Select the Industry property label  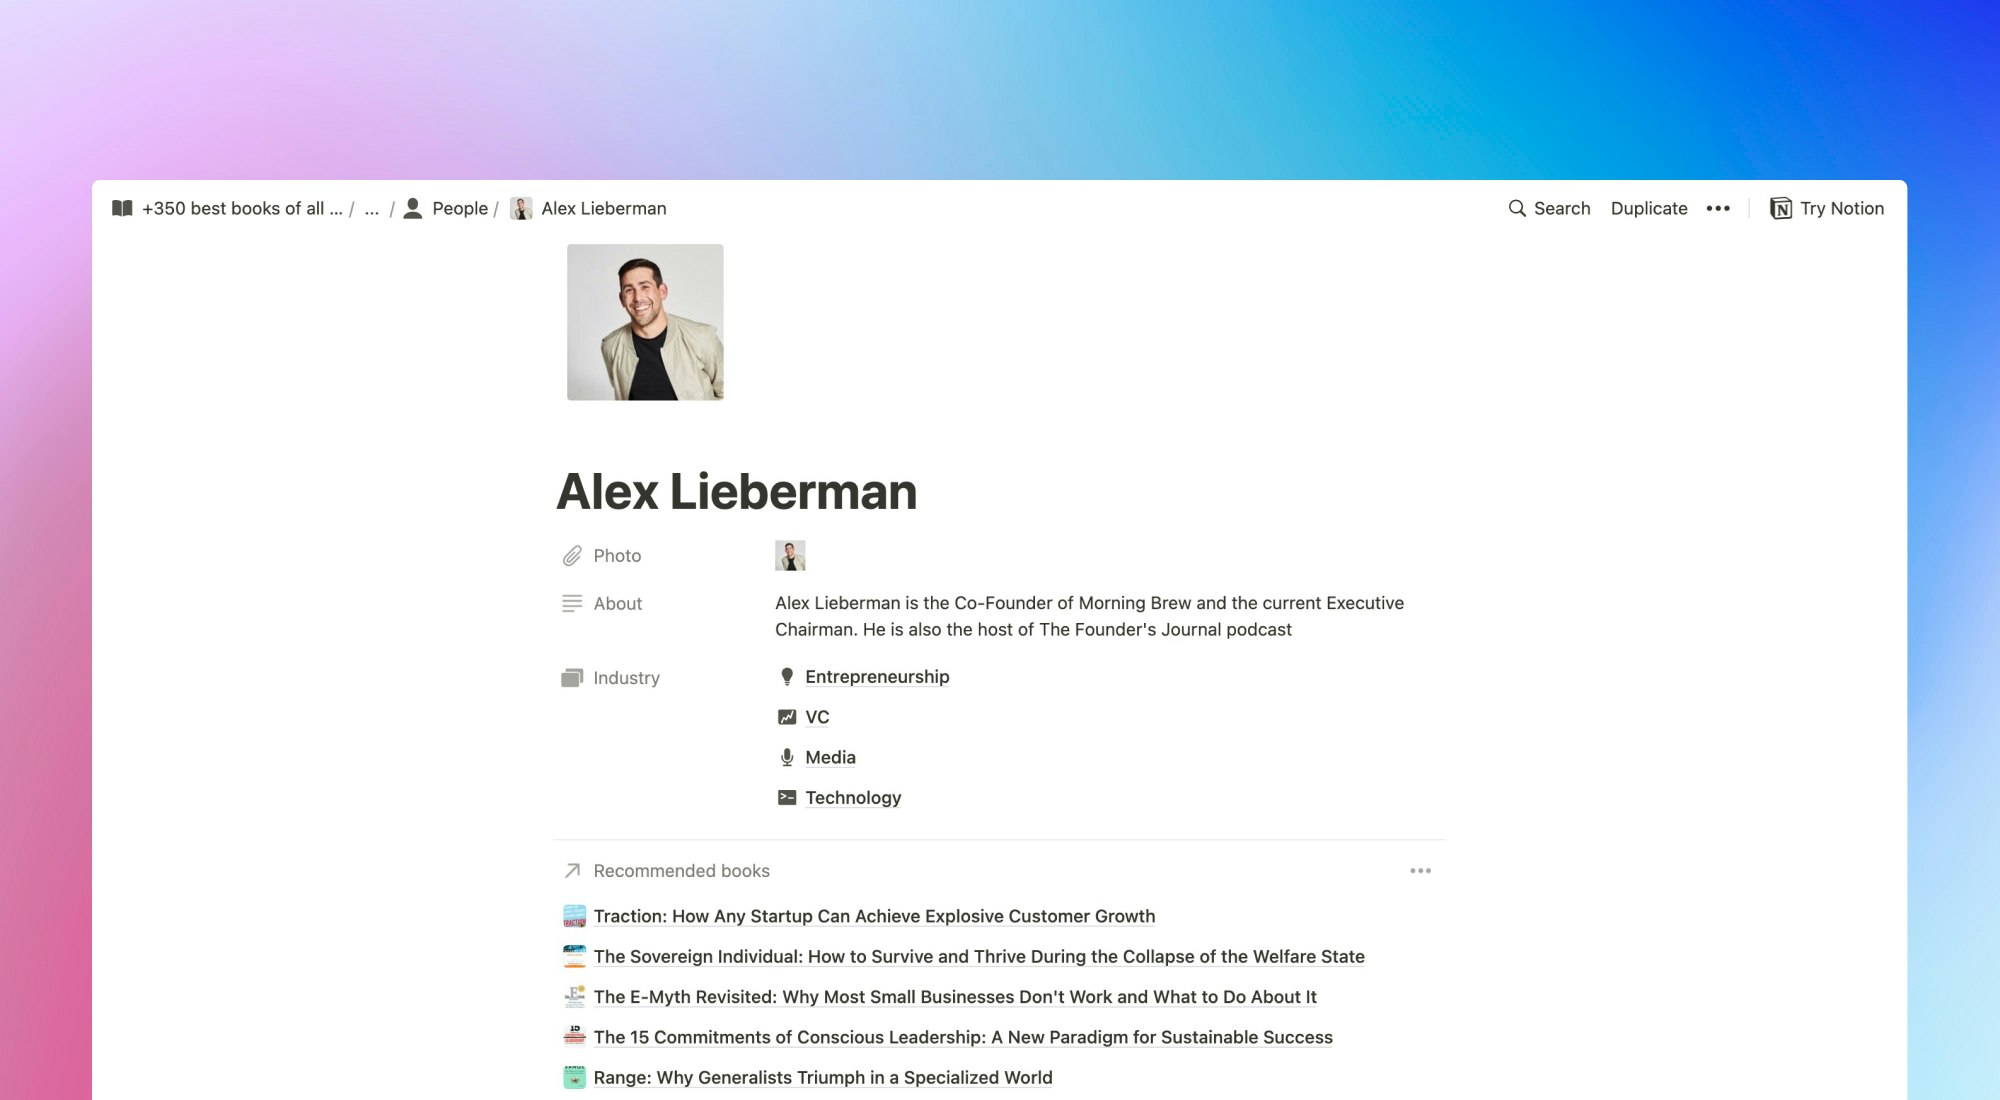(626, 678)
